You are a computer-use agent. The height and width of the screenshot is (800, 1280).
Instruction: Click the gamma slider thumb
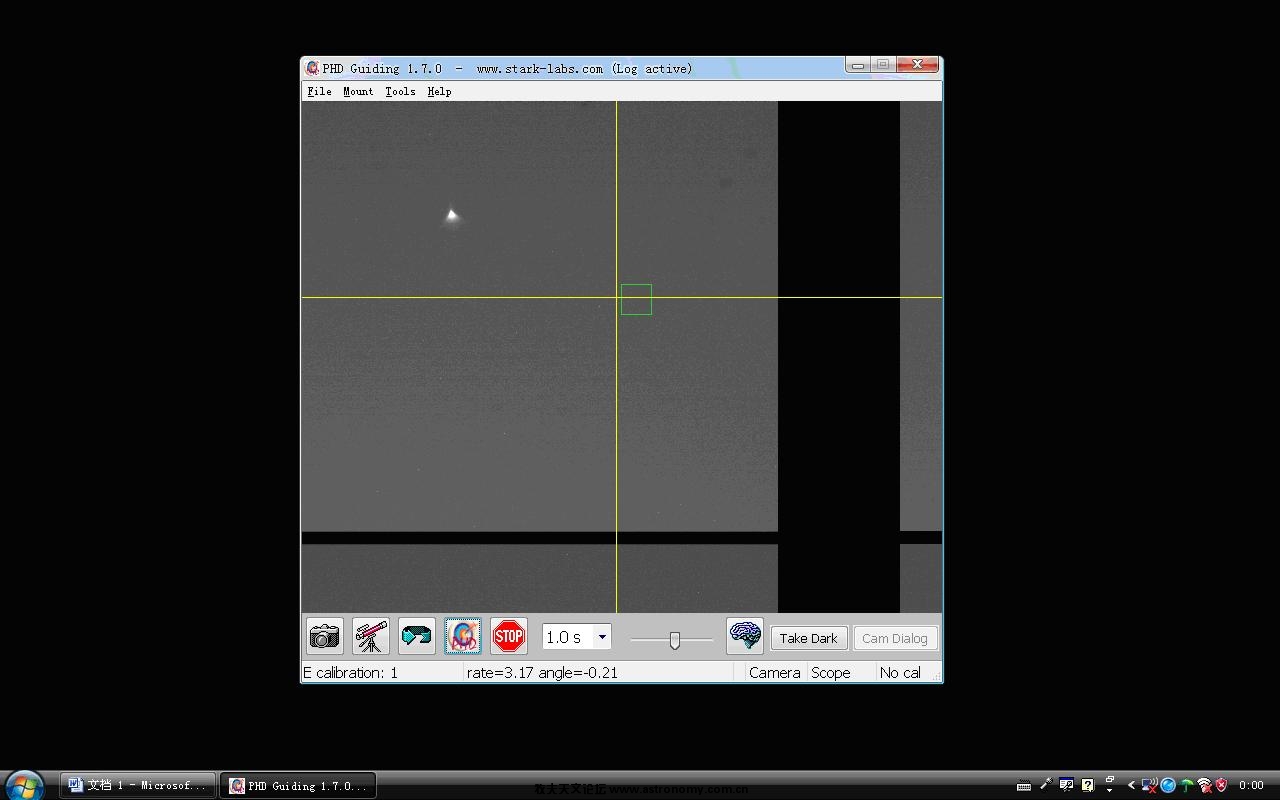click(675, 640)
